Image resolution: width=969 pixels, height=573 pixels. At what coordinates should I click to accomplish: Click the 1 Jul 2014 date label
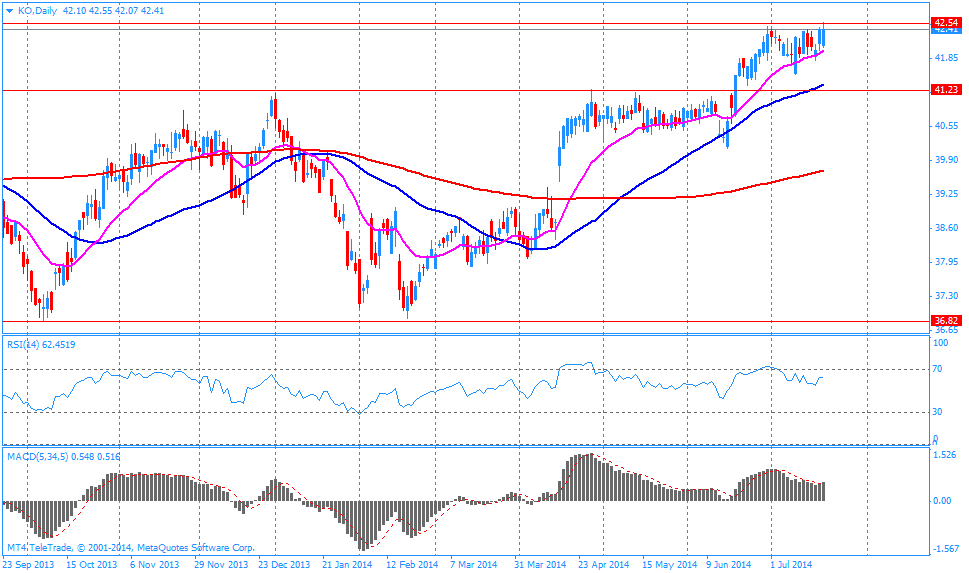(791, 564)
